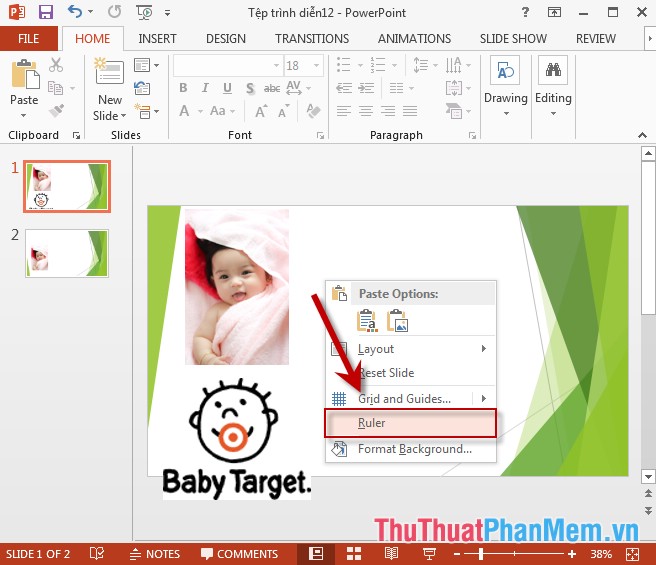This screenshot has width=656, height=565.
Task: Increase list indent level
Action: (x=366, y=88)
